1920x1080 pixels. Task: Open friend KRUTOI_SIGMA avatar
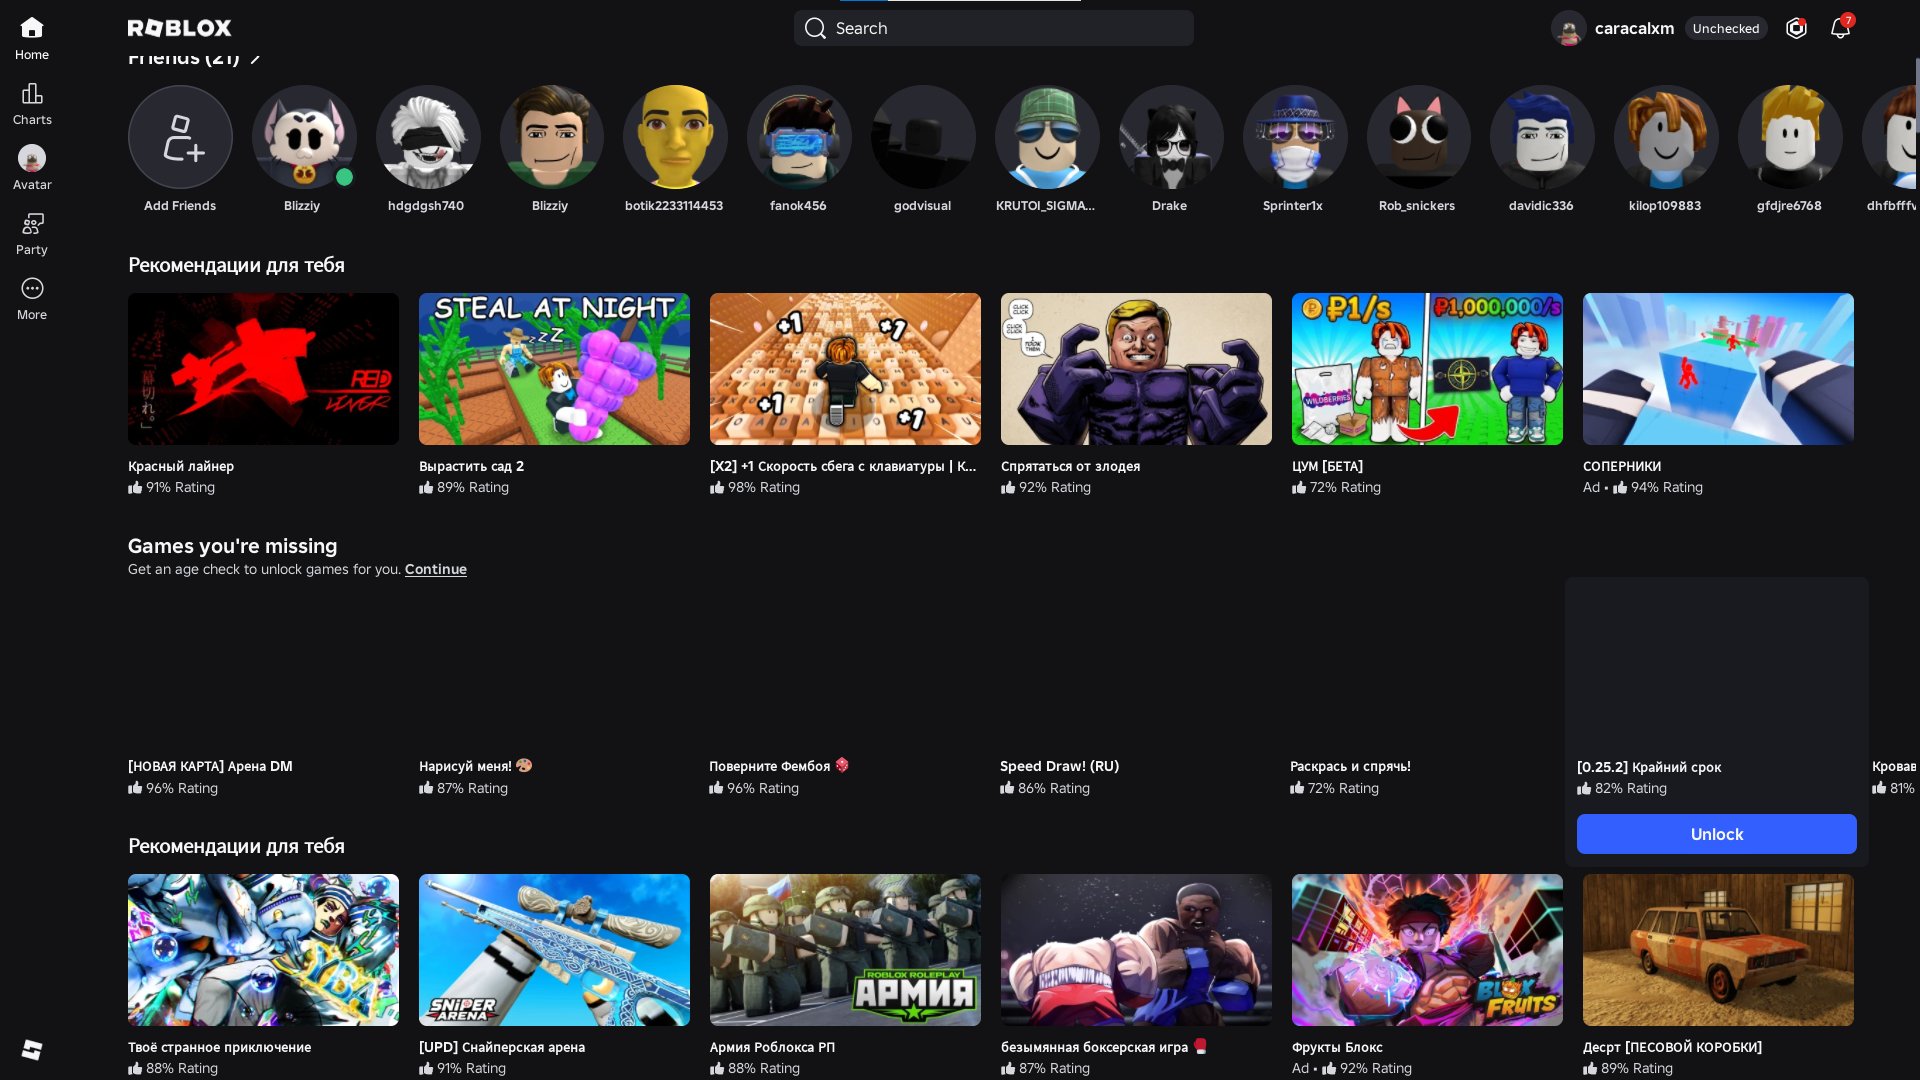point(1047,137)
